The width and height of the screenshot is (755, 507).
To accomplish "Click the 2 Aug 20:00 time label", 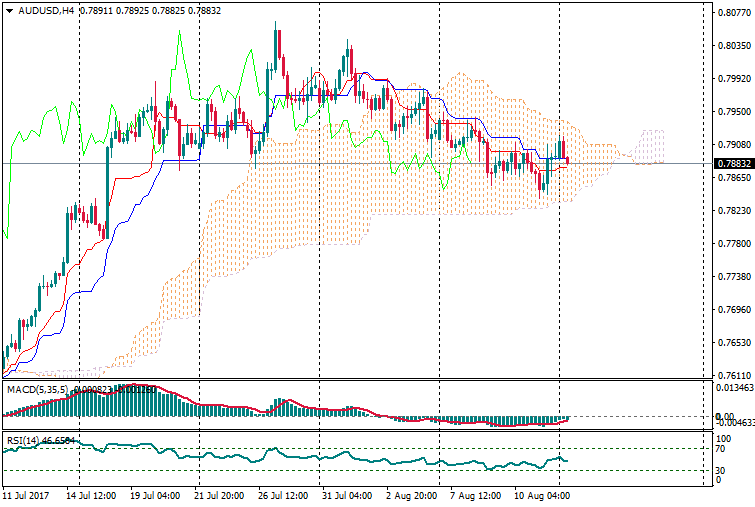I will click(411, 495).
